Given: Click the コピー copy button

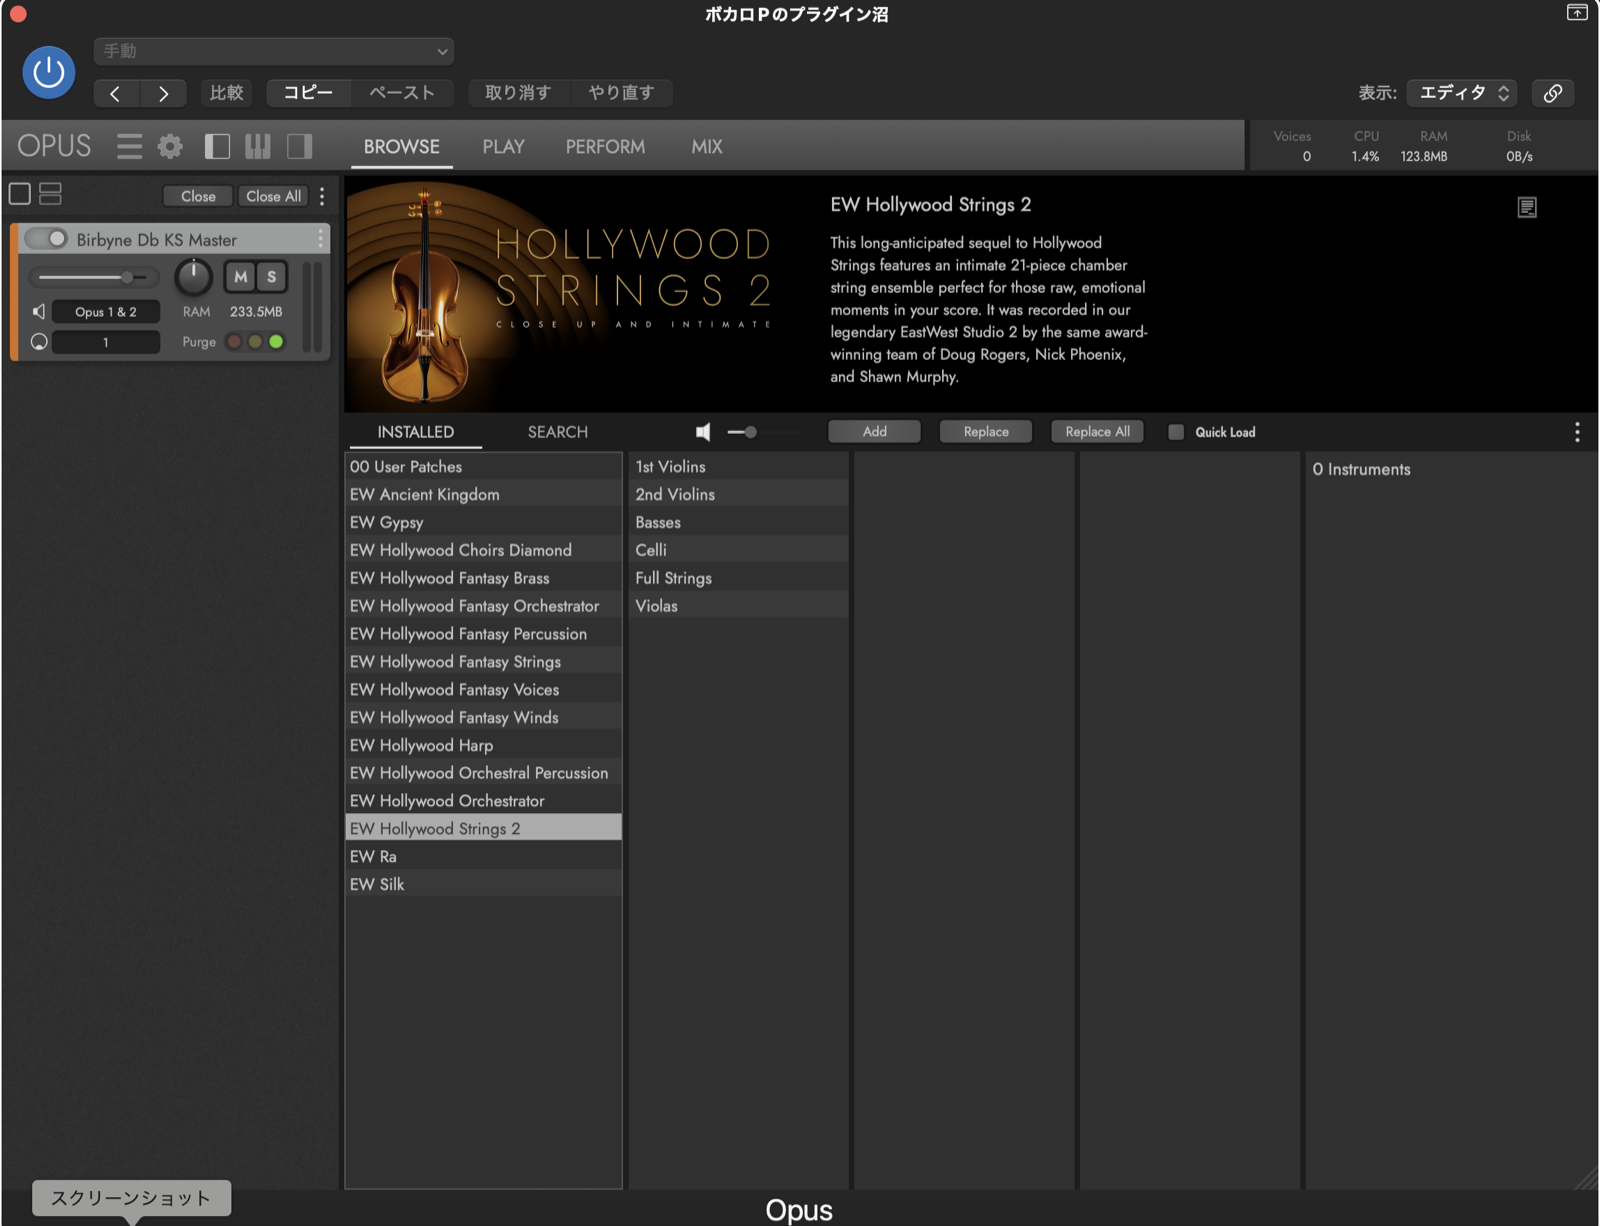Looking at the screenshot, I should tap(308, 93).
